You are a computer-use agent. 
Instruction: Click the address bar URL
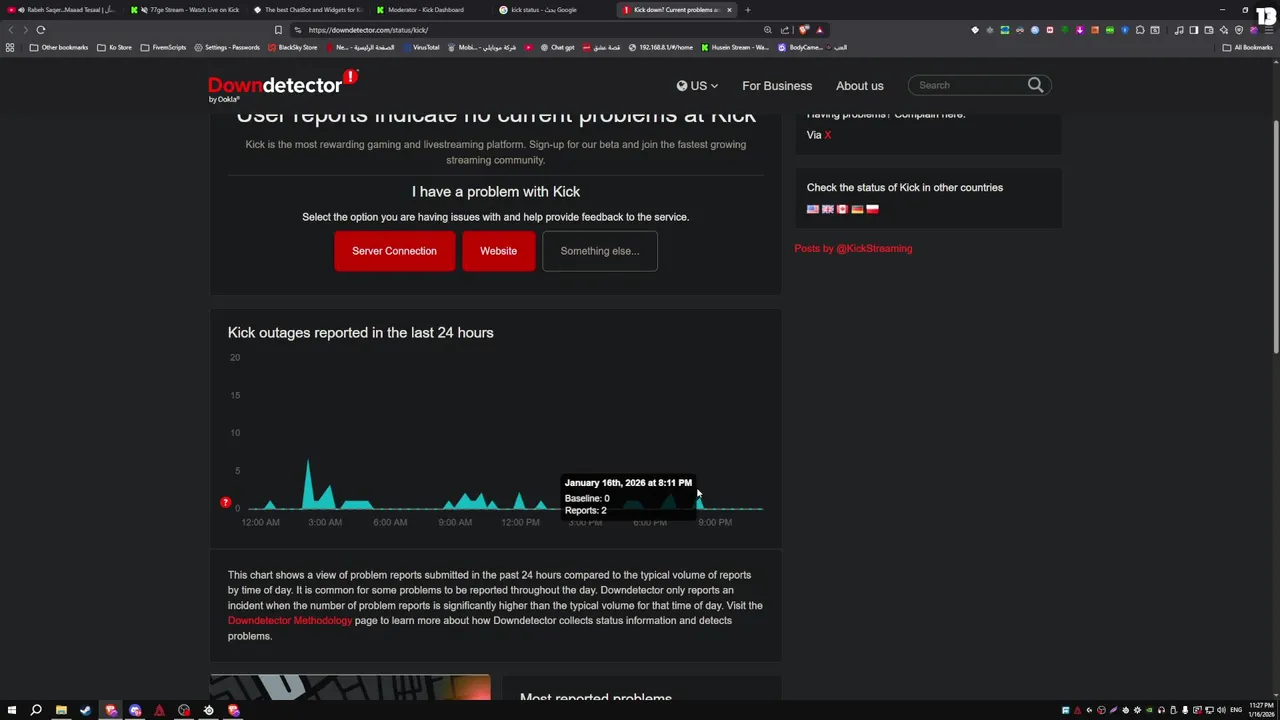[368, 30]
